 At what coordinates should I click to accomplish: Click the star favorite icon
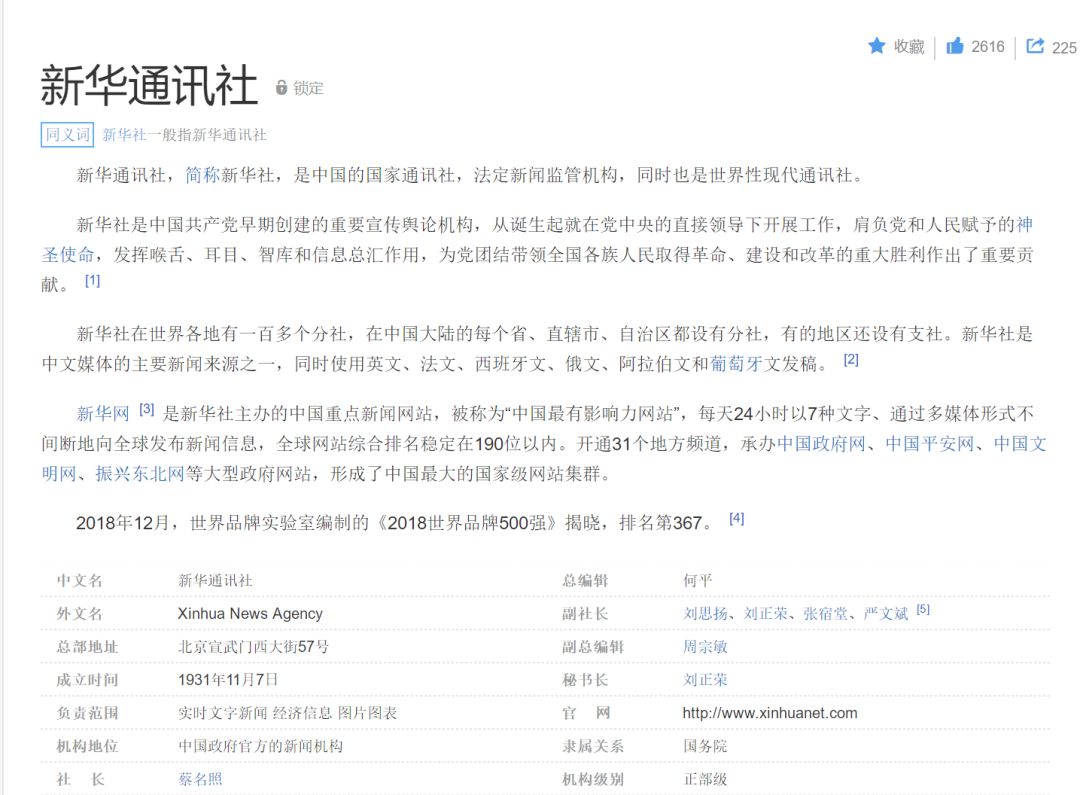coord(876,46)
